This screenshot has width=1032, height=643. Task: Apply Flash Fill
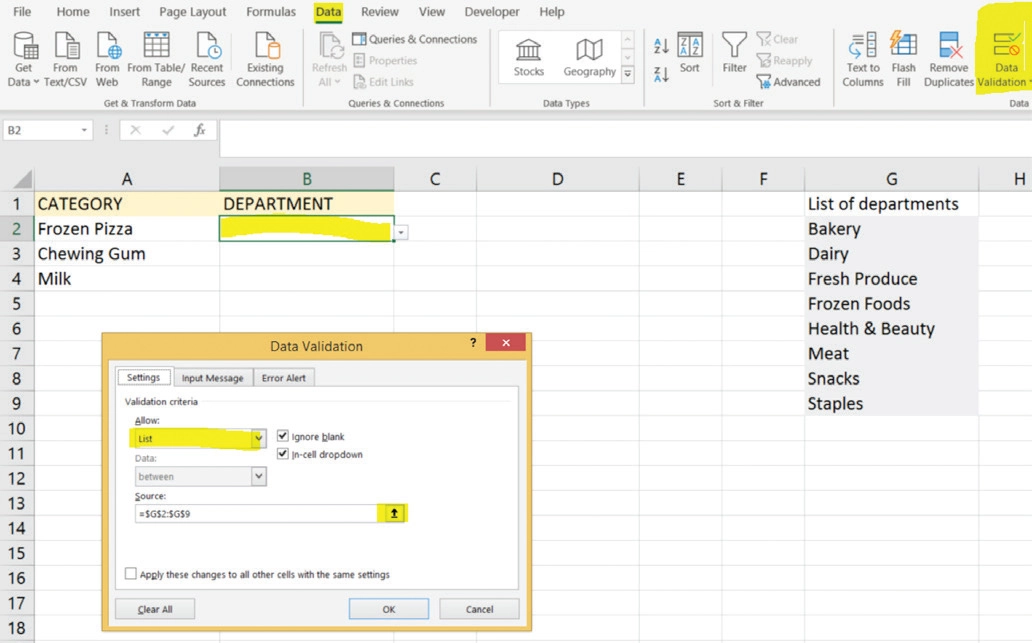pyautogui.click(x=904, y=60)
